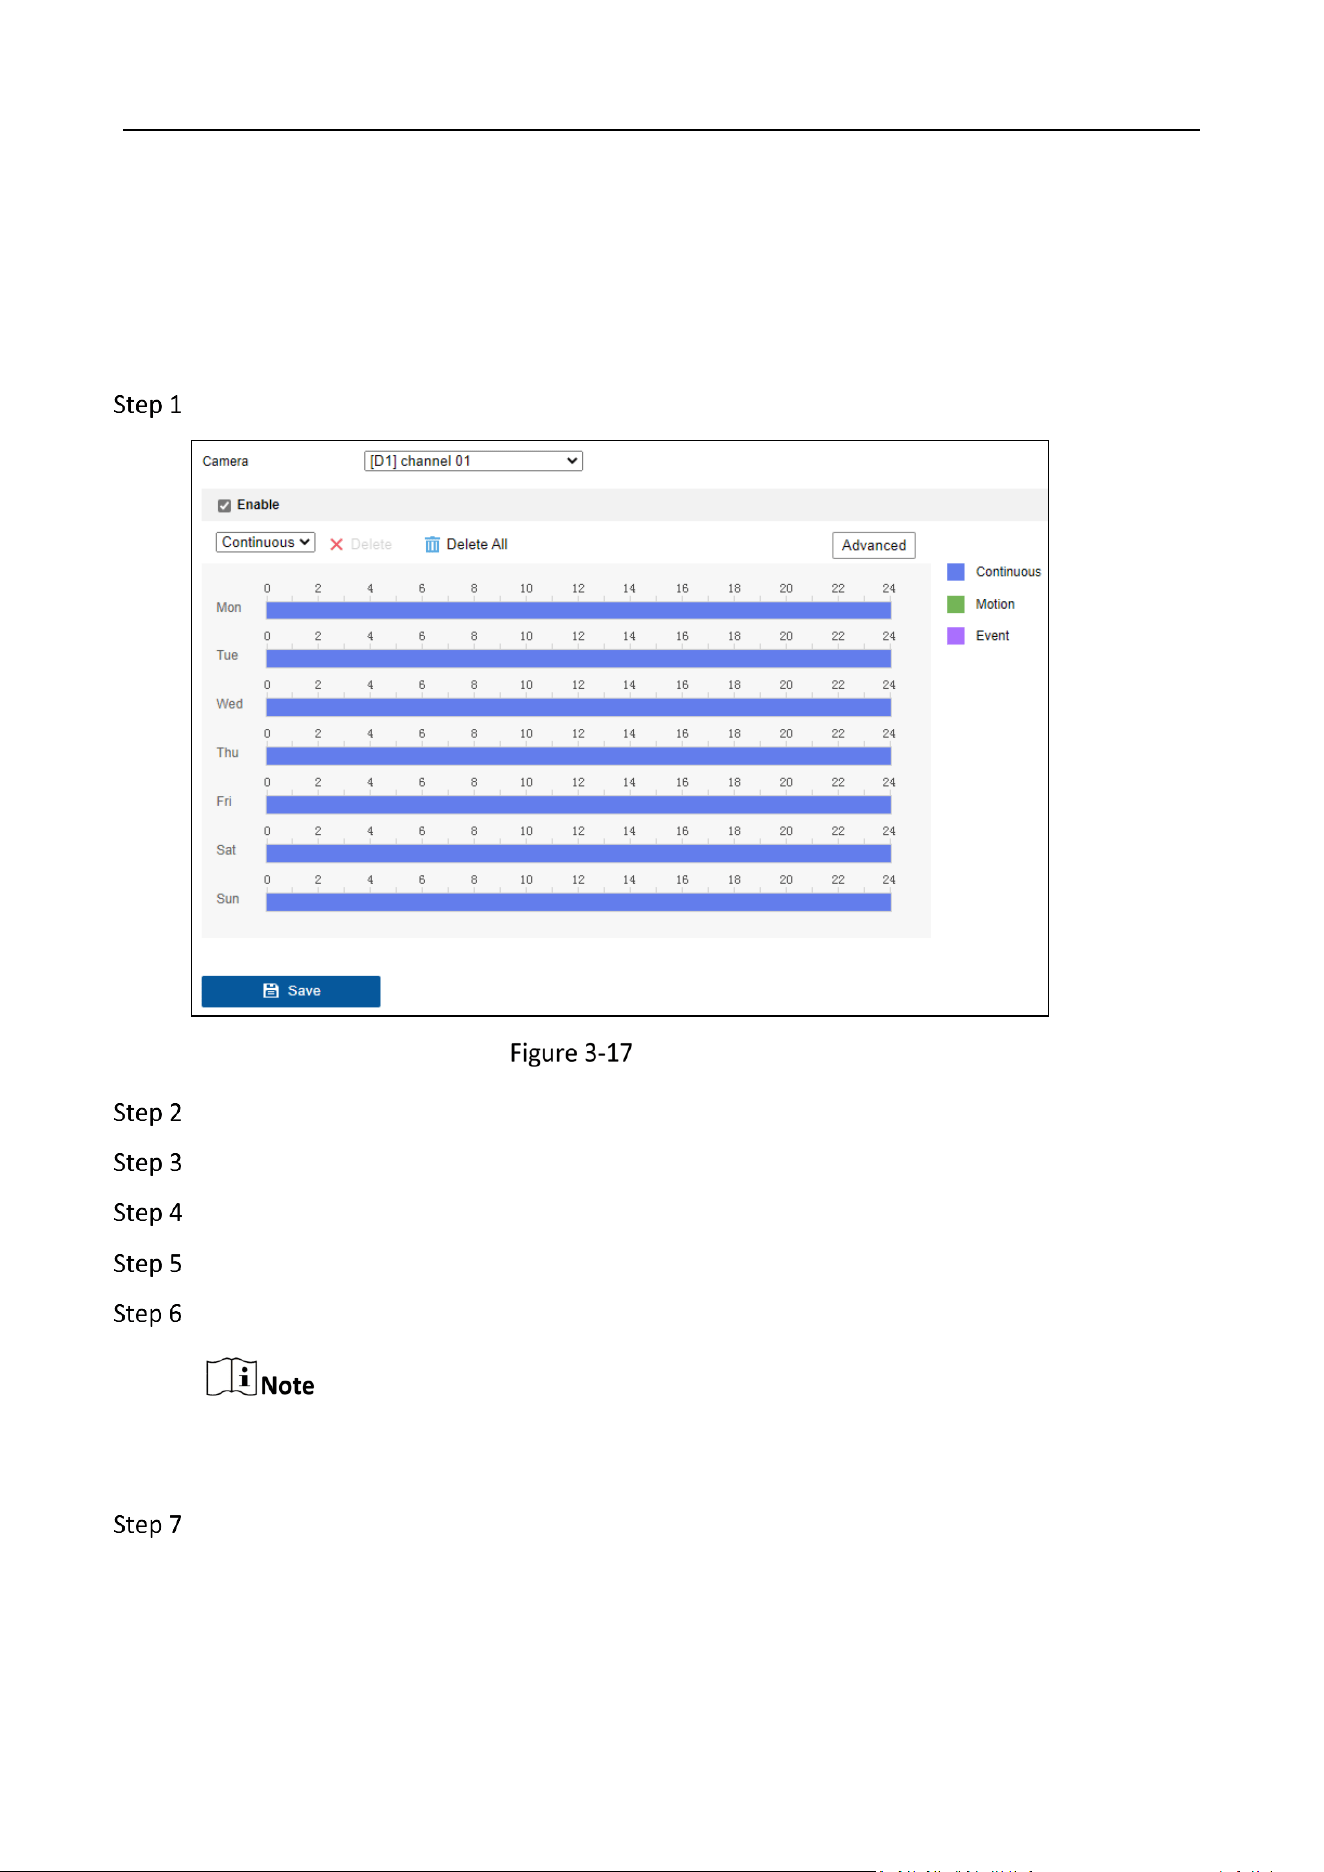Click the Step 7 heading
The width and height of the screenshot is (1324, 1872).
pos(147,1525)
